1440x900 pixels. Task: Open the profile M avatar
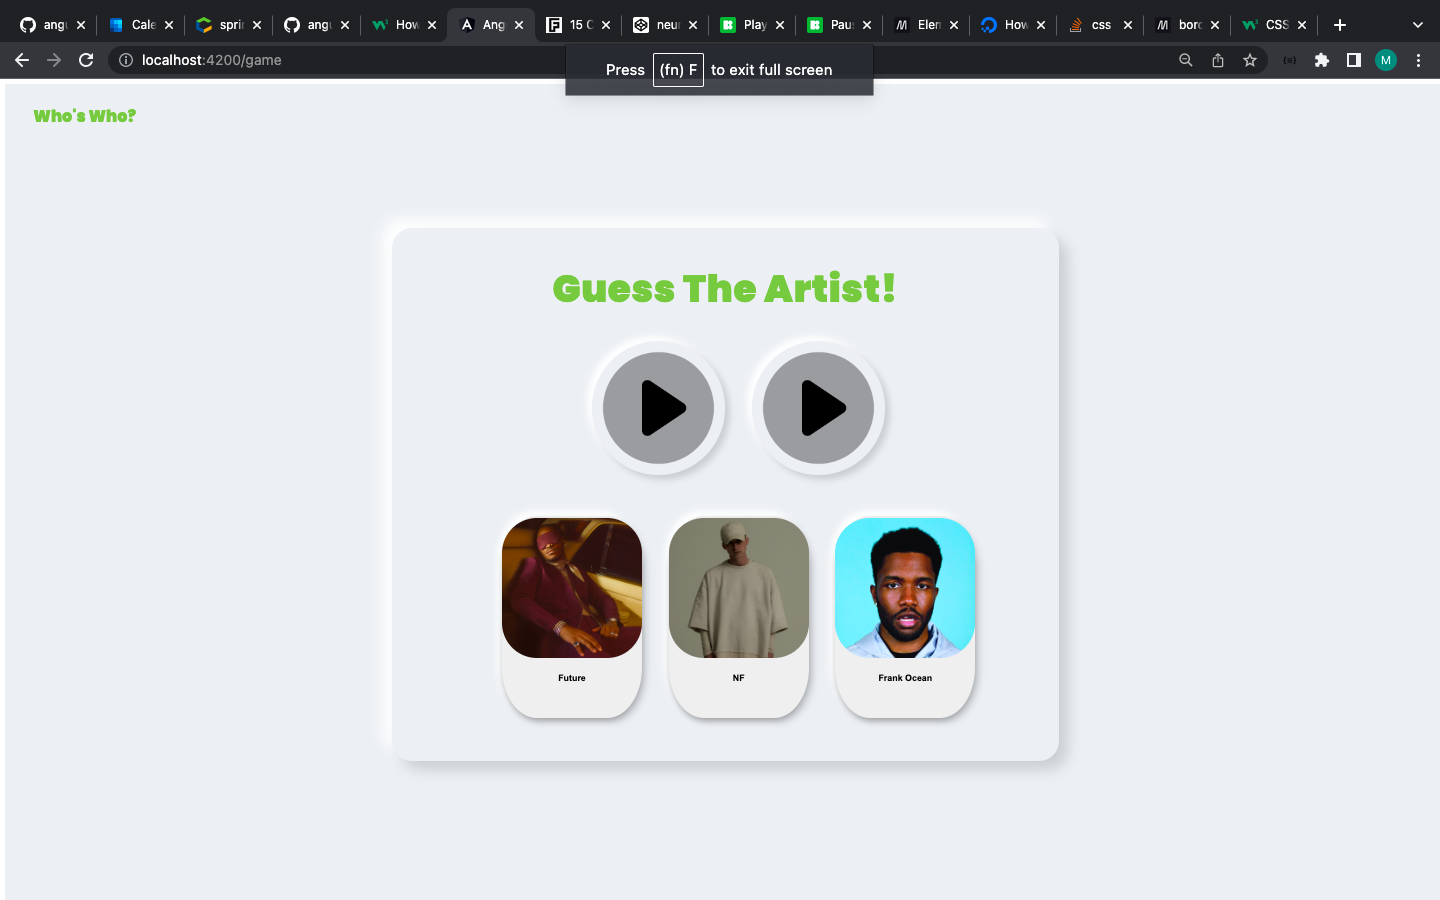pos(1386,60)
